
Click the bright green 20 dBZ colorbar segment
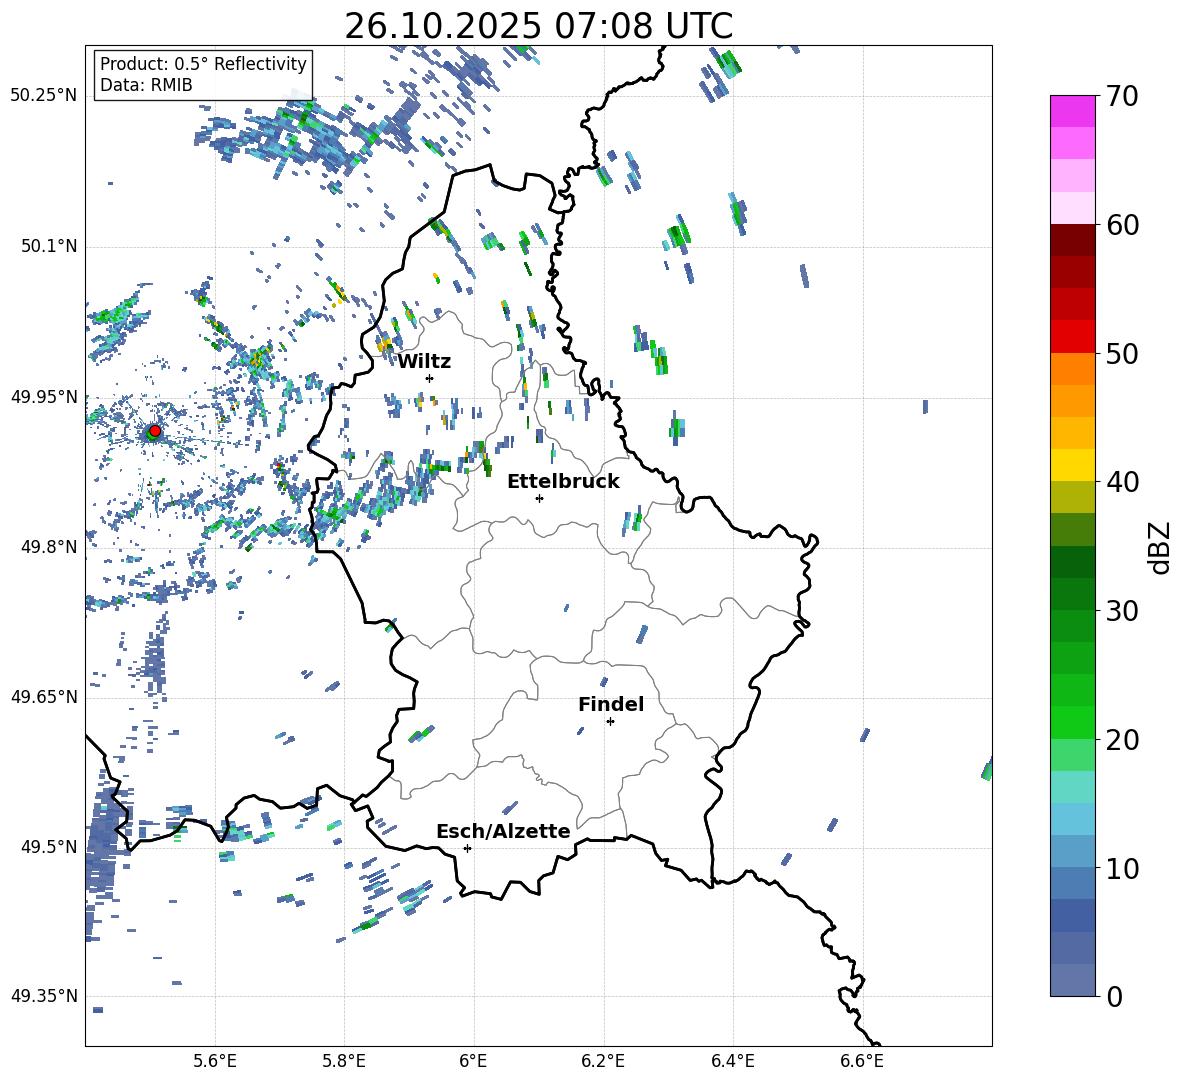tap(1072, 722)
